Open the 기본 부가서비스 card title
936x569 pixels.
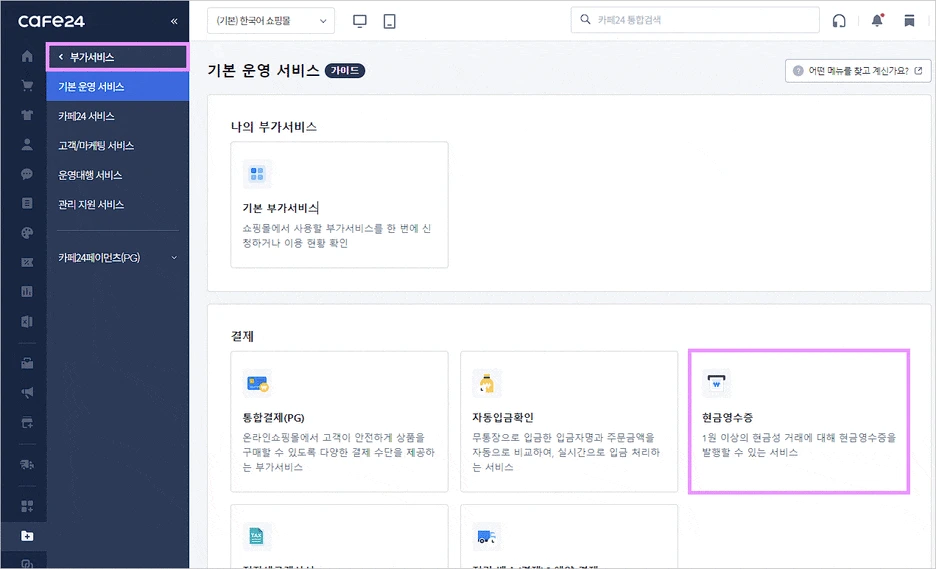[x=281, y=208]
